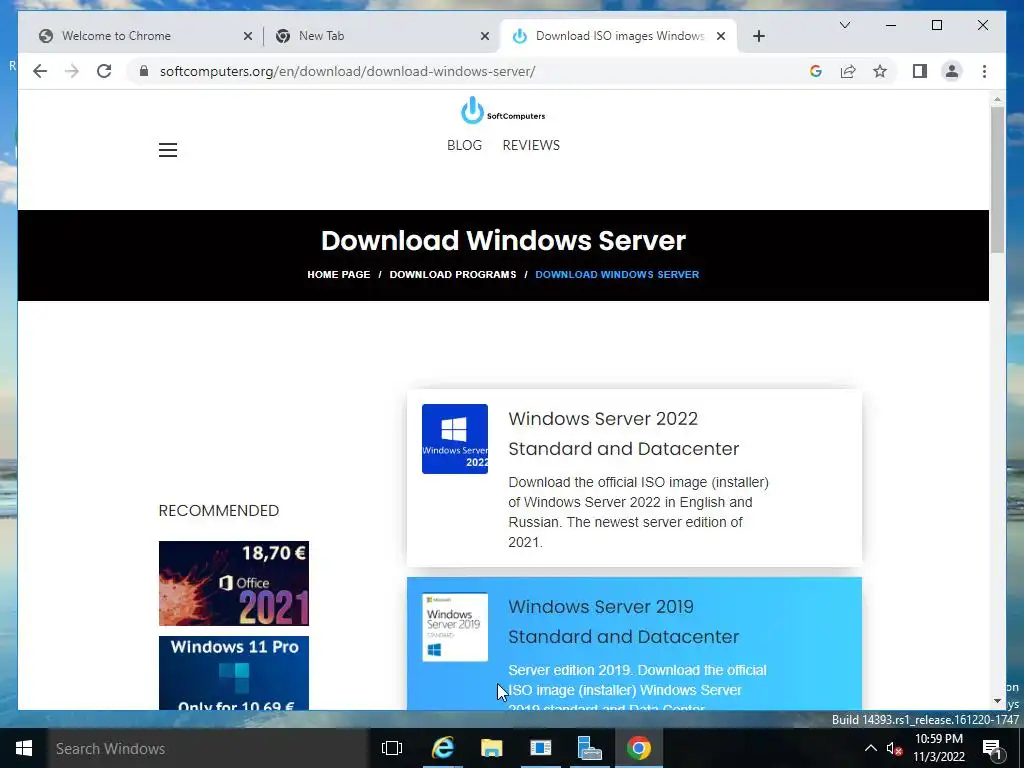Open a new browser tab
Viewport: 1024px width, 768px height.
tap(758, 36)
